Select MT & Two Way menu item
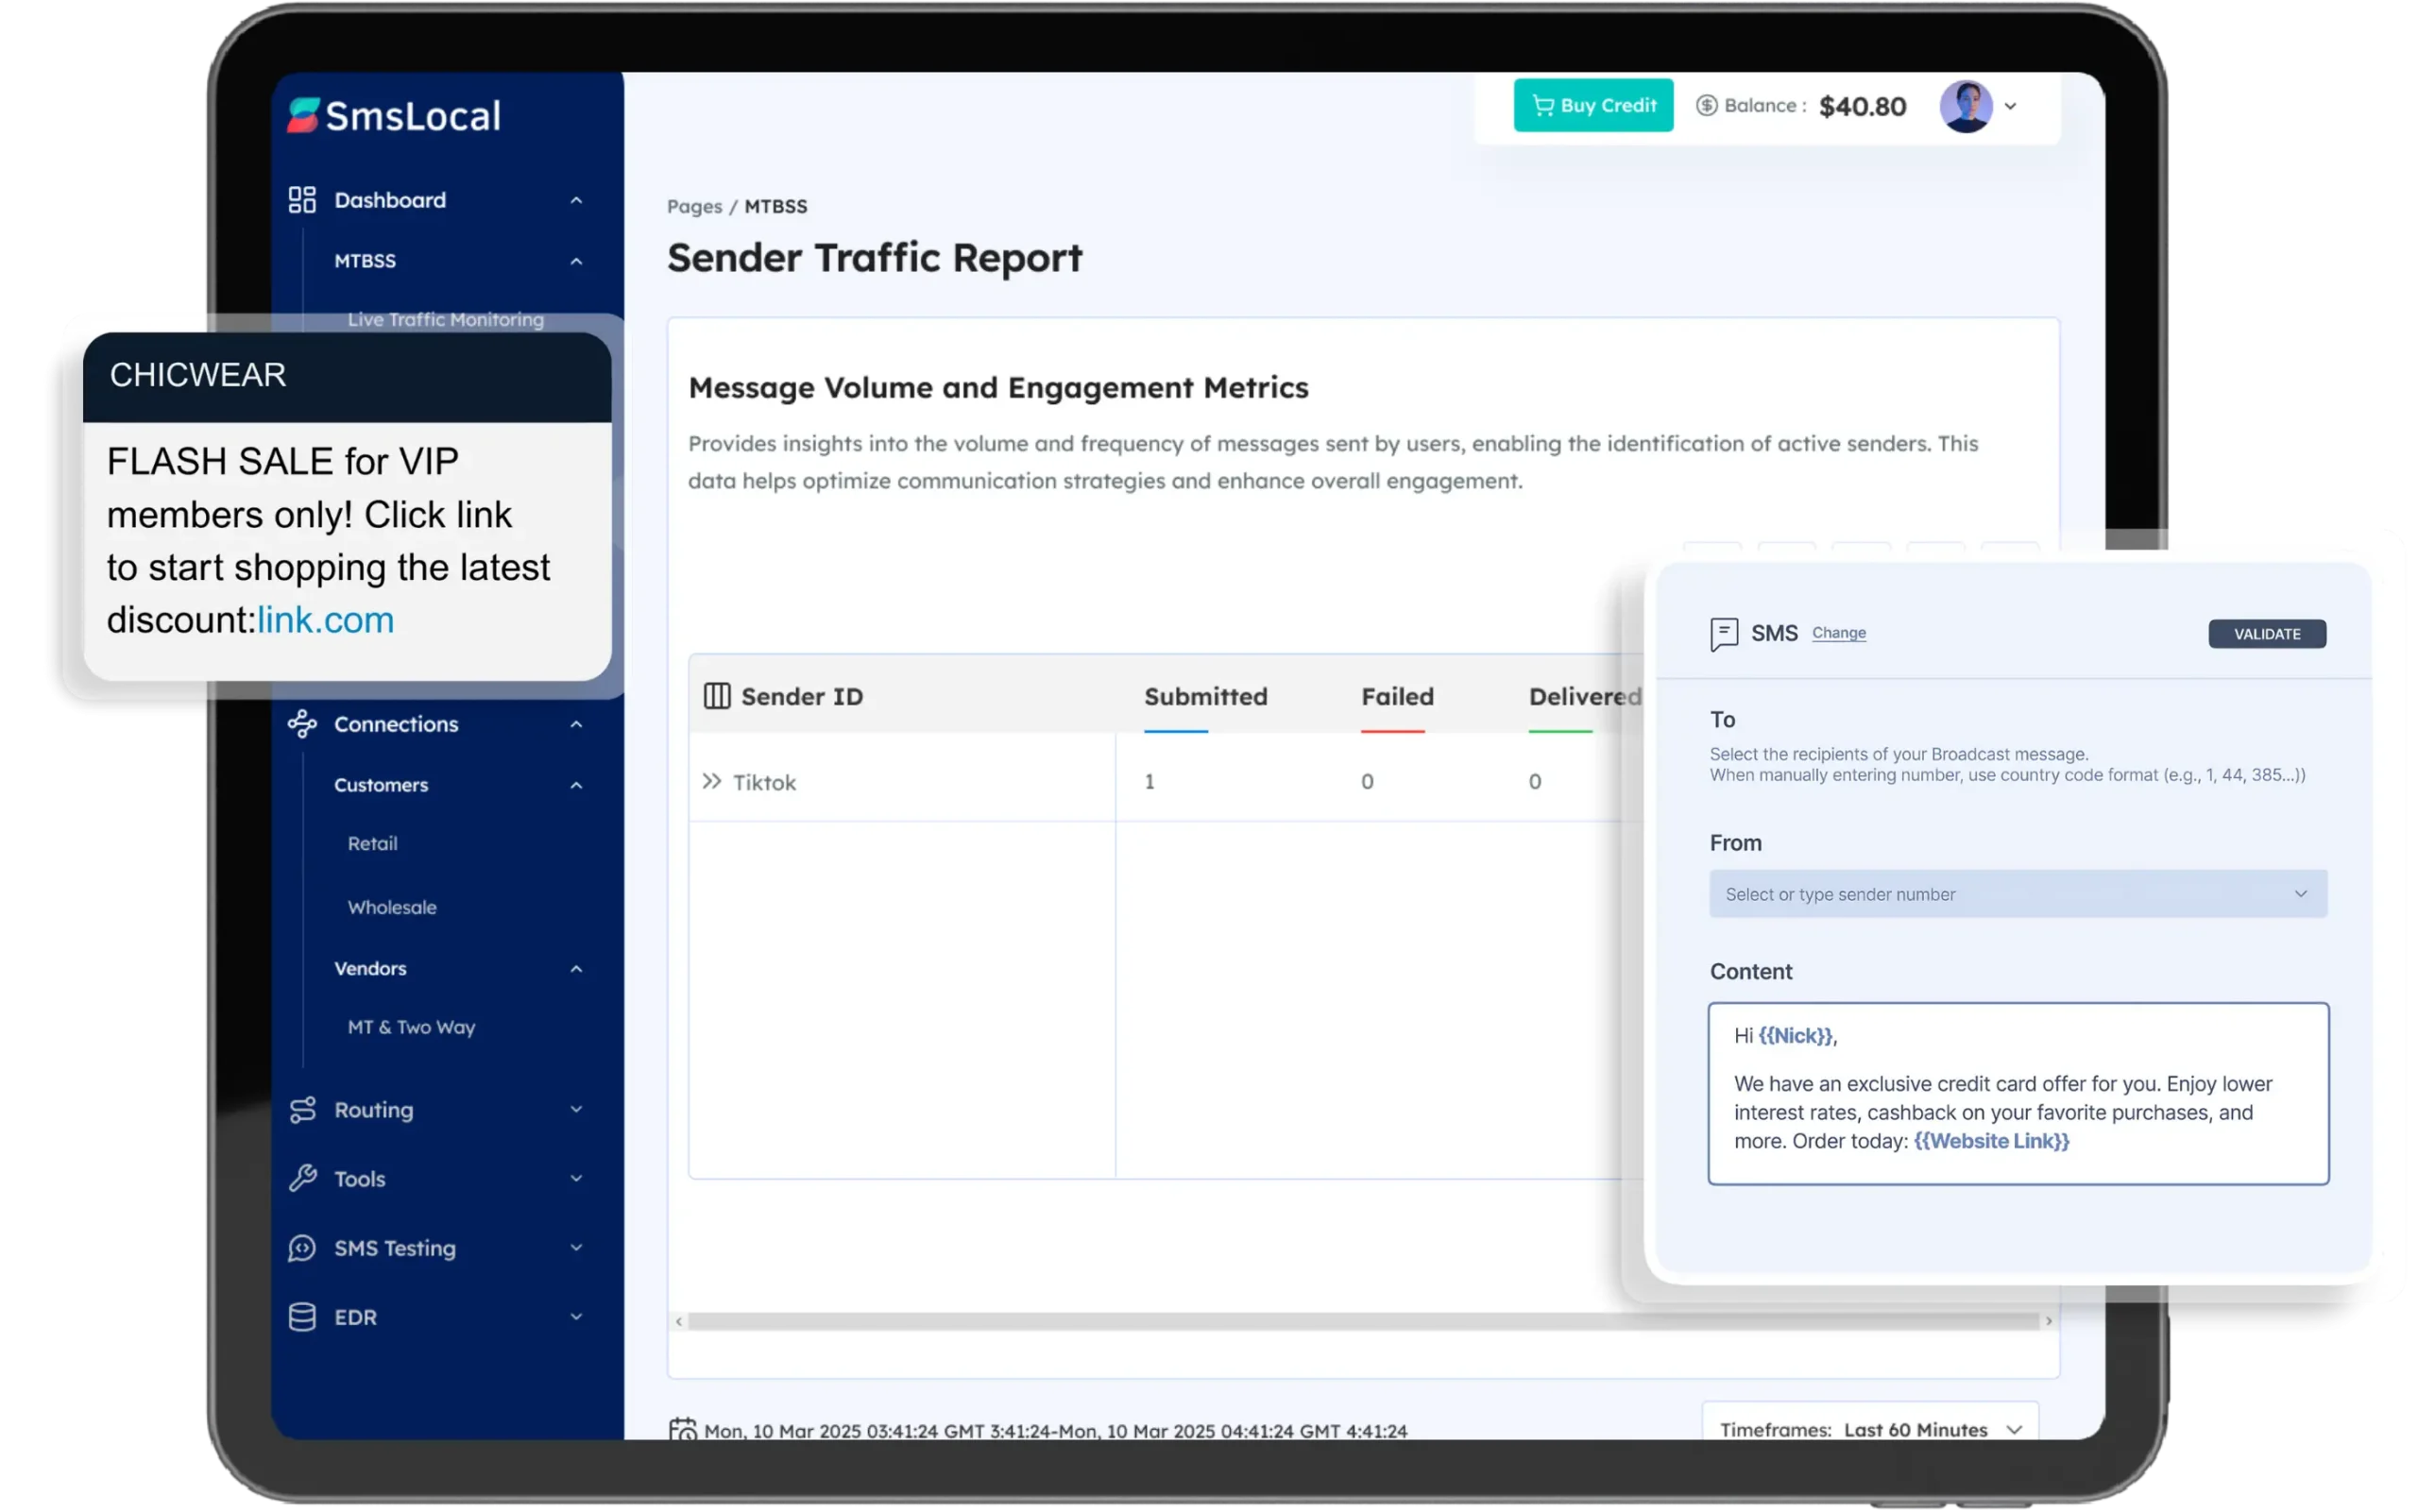Screen dimensions: 2418x1512 click(x=411, y=1027)
